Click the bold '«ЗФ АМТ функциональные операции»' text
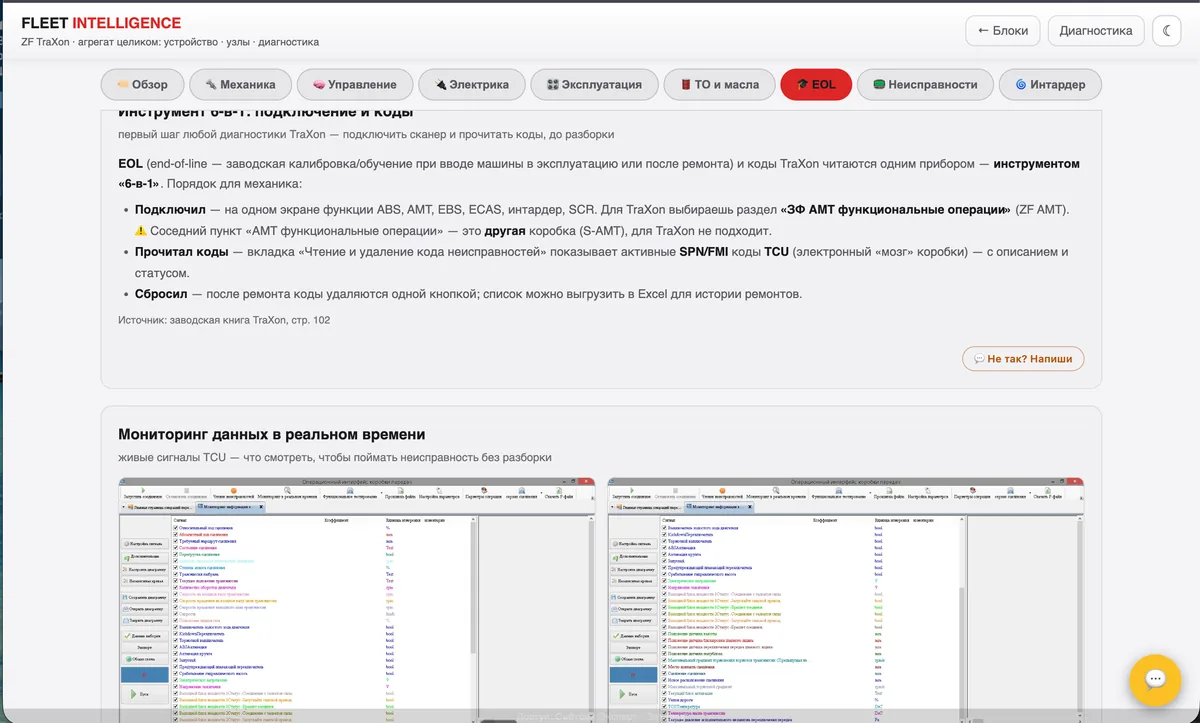Image resolution: width=1200 pixels, height=723 pixels. (895, 210)
